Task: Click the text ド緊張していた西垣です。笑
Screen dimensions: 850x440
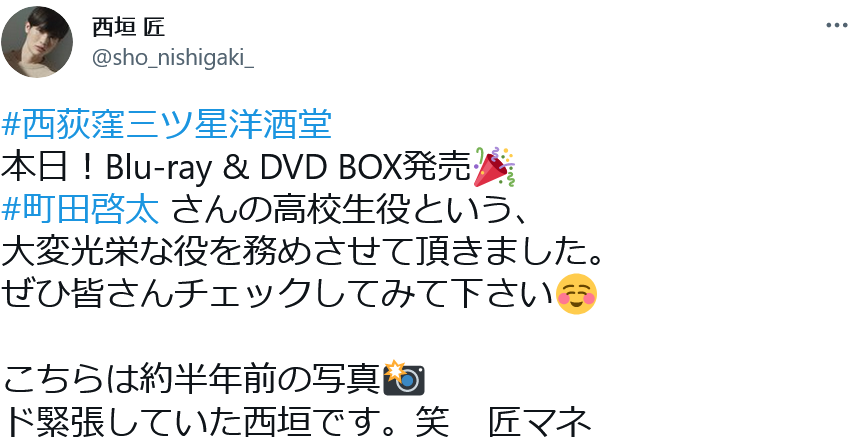Action: coord(225,422)
